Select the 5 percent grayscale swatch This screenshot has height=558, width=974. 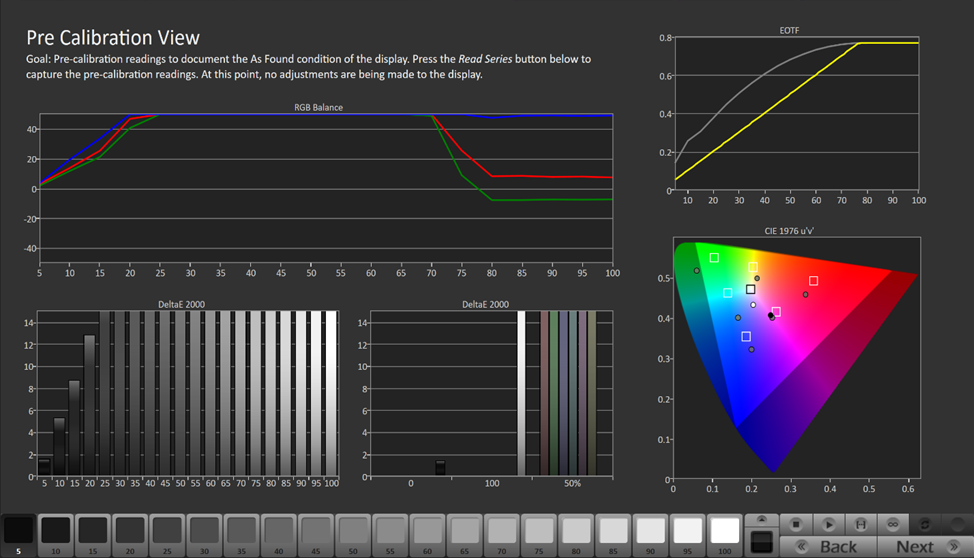pyautogui.click(x=19, y=535)
